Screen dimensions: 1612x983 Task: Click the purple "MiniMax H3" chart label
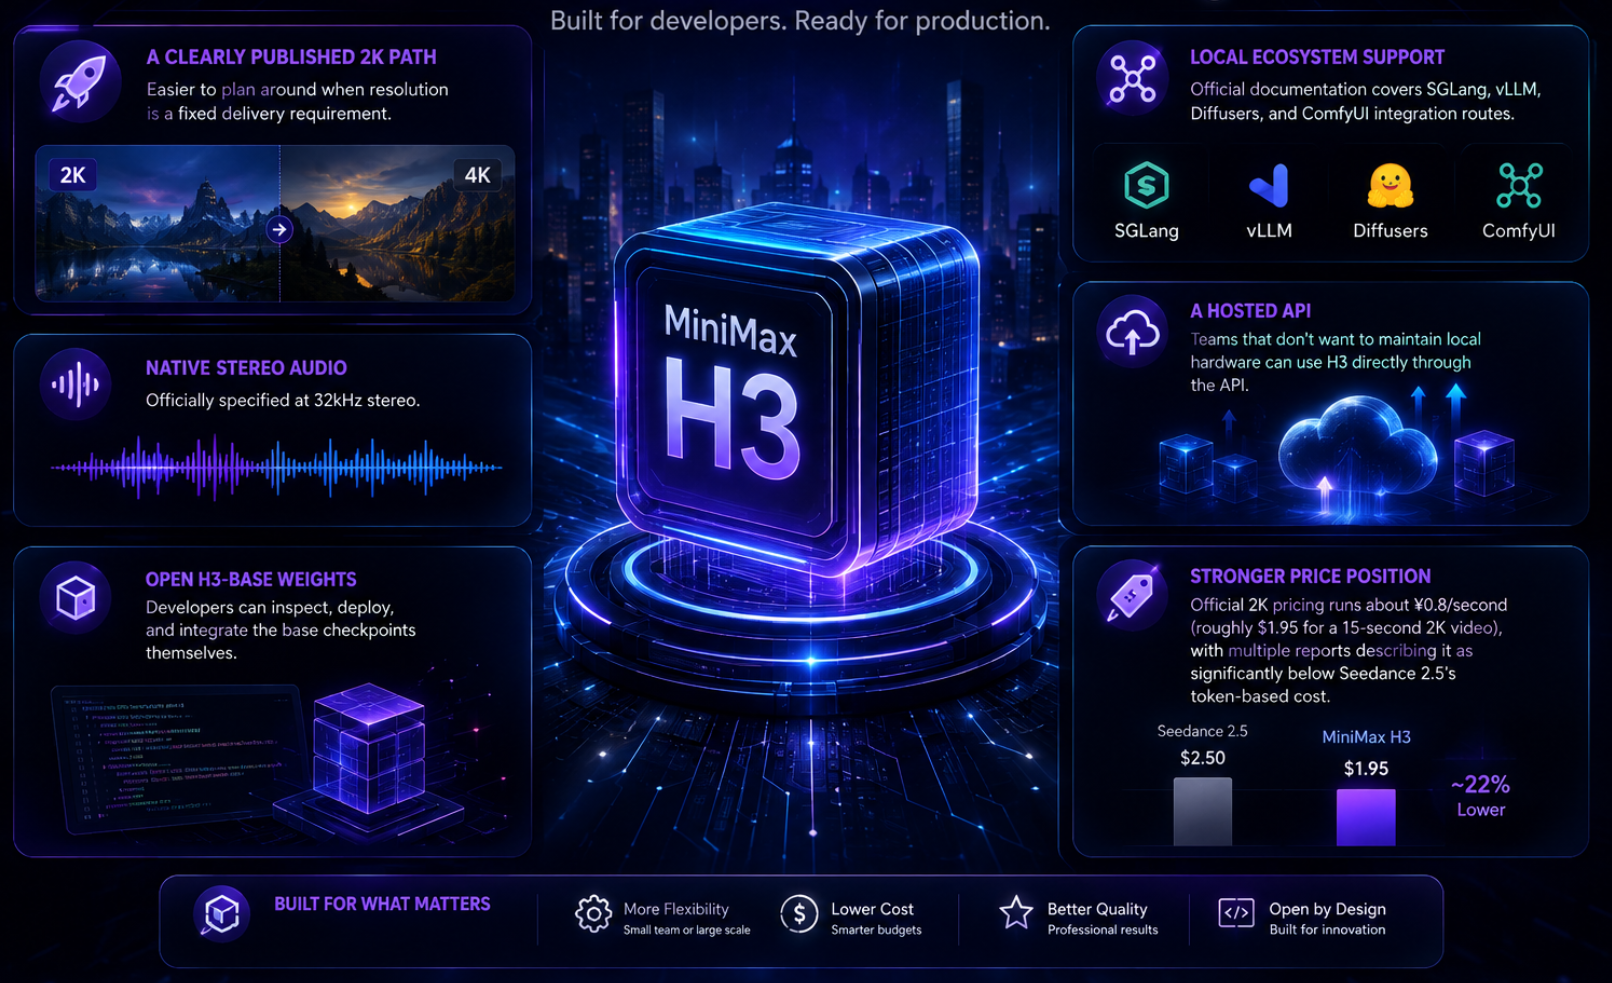coord(1366,737)
